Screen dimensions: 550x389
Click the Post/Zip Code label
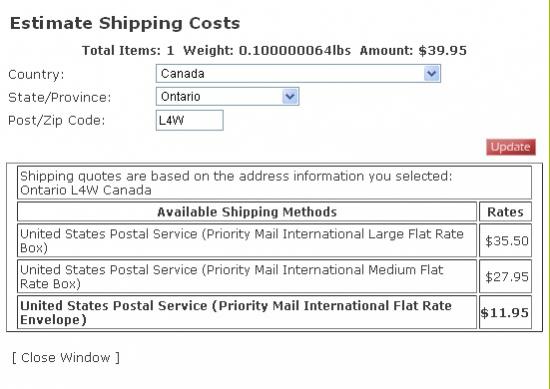(x=56, y=120)
